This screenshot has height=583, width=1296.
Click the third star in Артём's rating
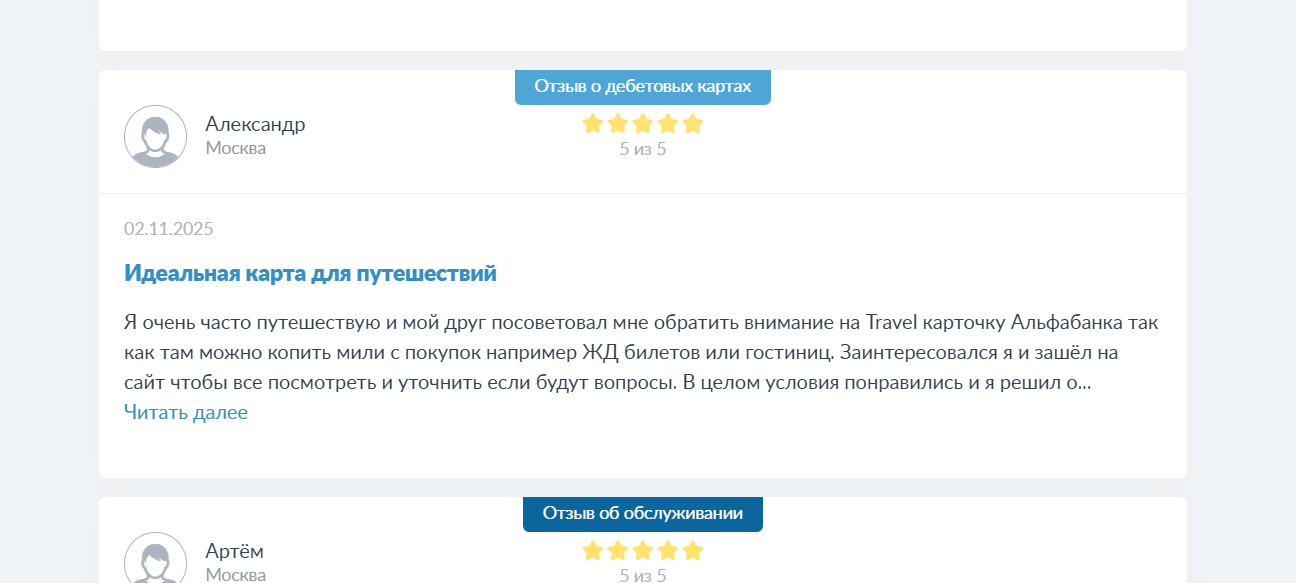[643, 551]
